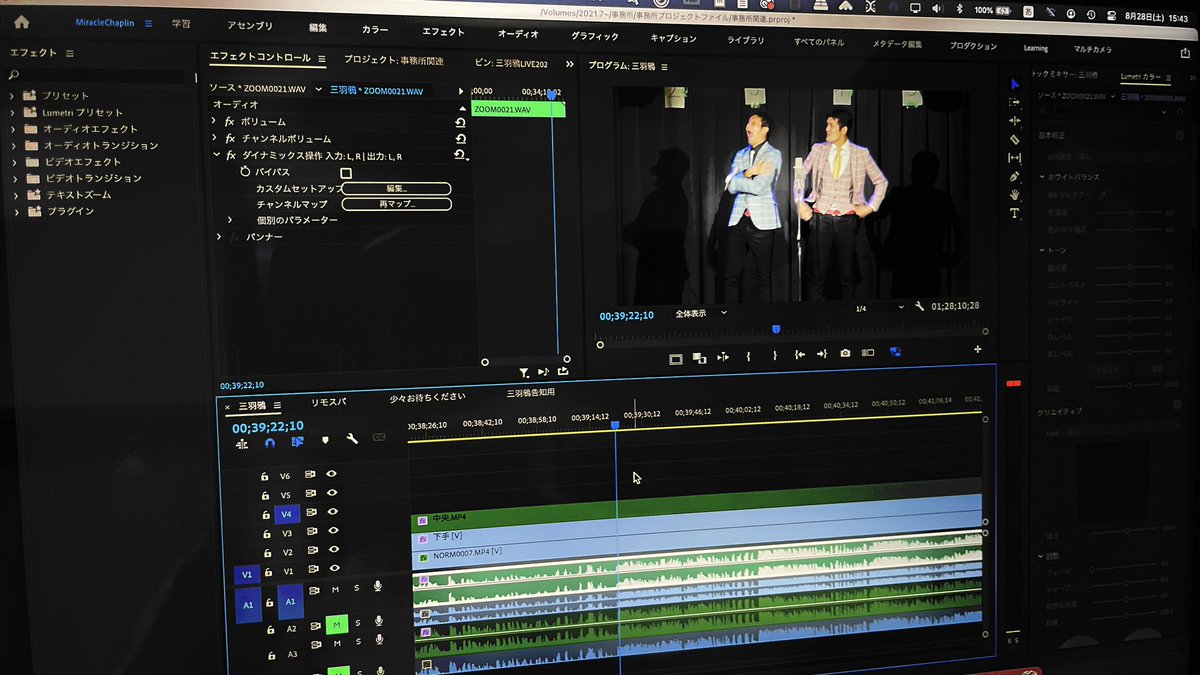Screen dimensions: 1200x675
Task: Select the Type tool
Action: [x=1015, y=213]
